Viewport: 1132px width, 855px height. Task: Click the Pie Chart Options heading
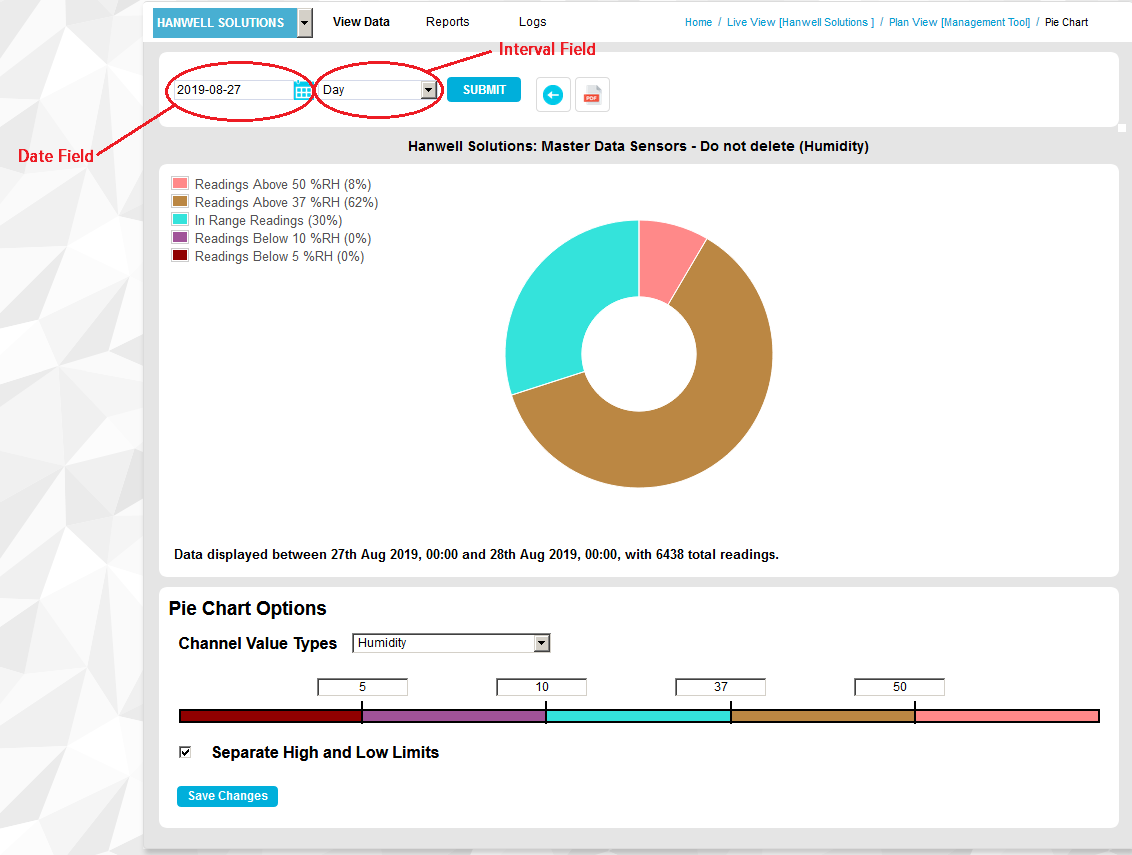(x=248, y=608)
